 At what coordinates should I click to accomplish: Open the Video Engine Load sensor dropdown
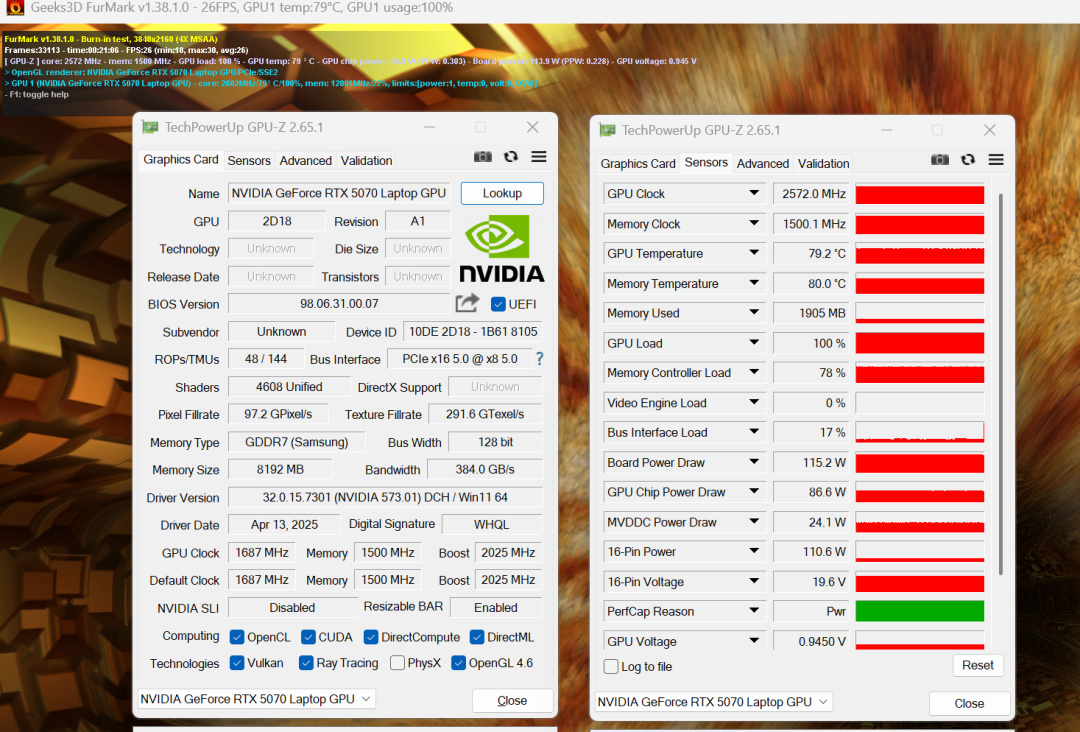pos(754,402)
